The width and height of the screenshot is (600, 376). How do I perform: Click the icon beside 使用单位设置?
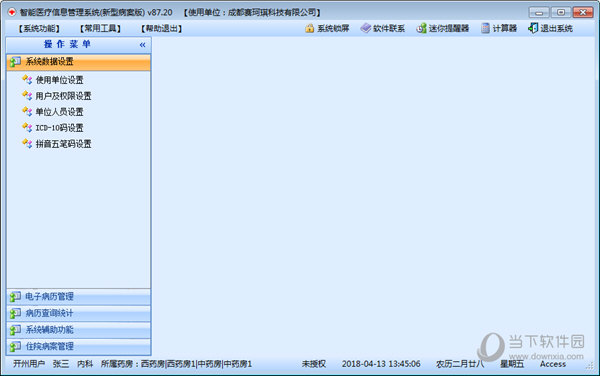click(27, 80)
